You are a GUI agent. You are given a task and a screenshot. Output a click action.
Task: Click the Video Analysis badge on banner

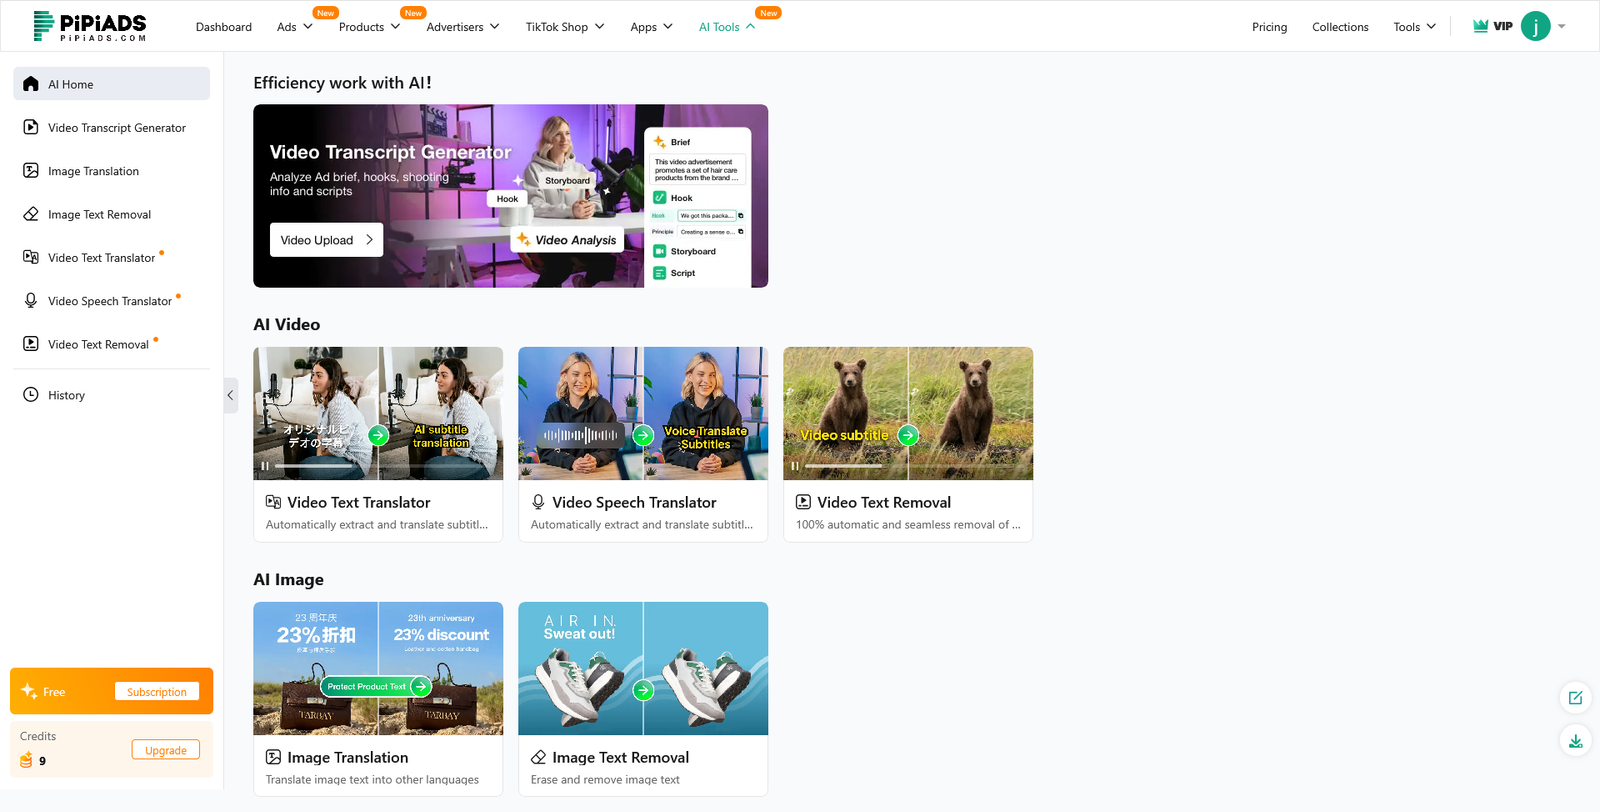point(567,240)
